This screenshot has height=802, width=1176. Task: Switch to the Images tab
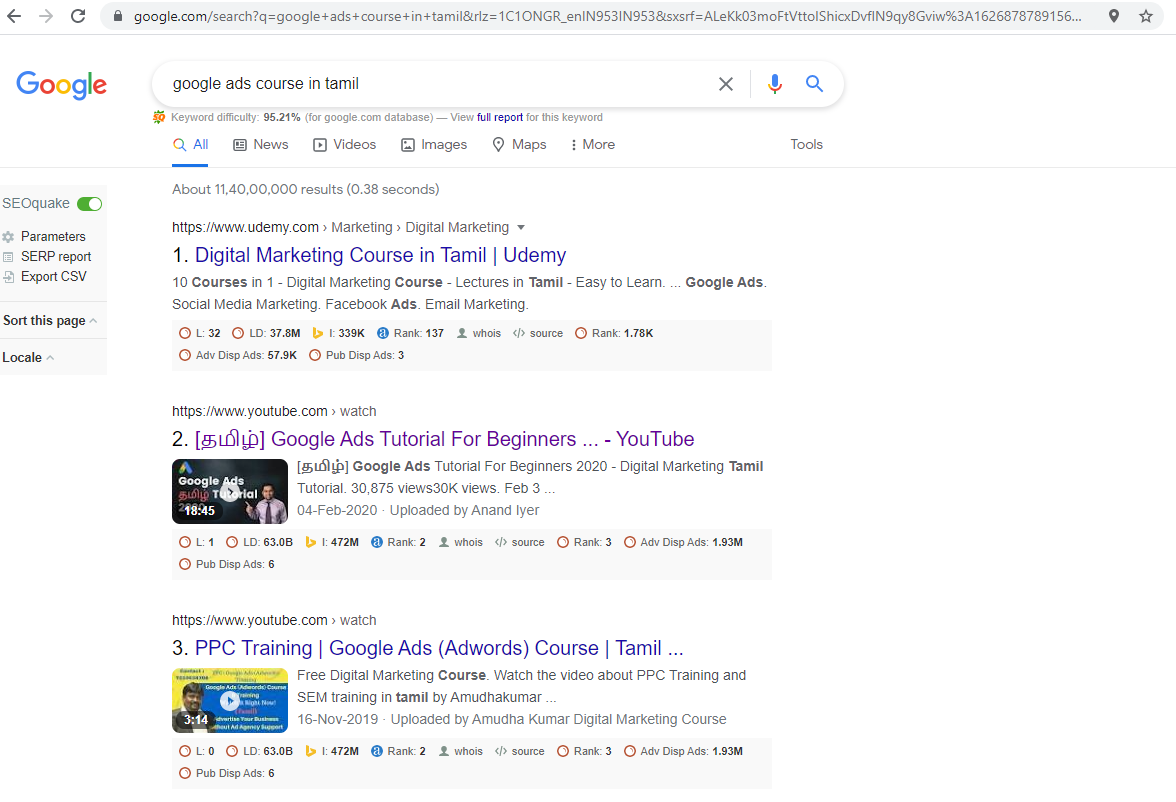(x=434, y=145)
